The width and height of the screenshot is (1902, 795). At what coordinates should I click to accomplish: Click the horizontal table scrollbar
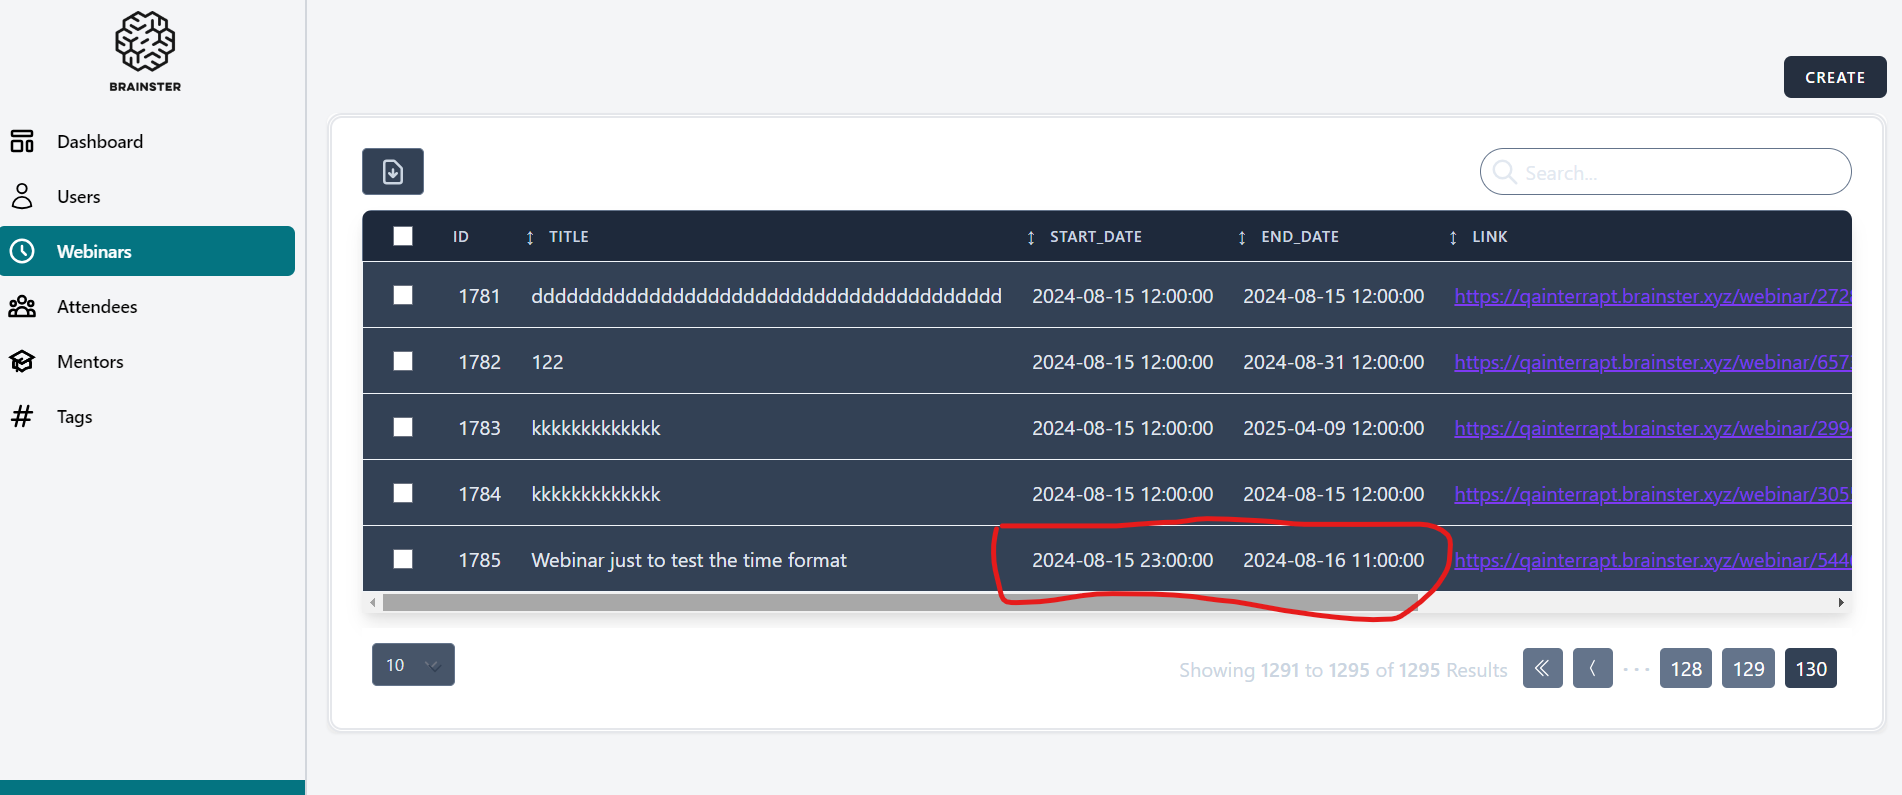coord(900,602)
